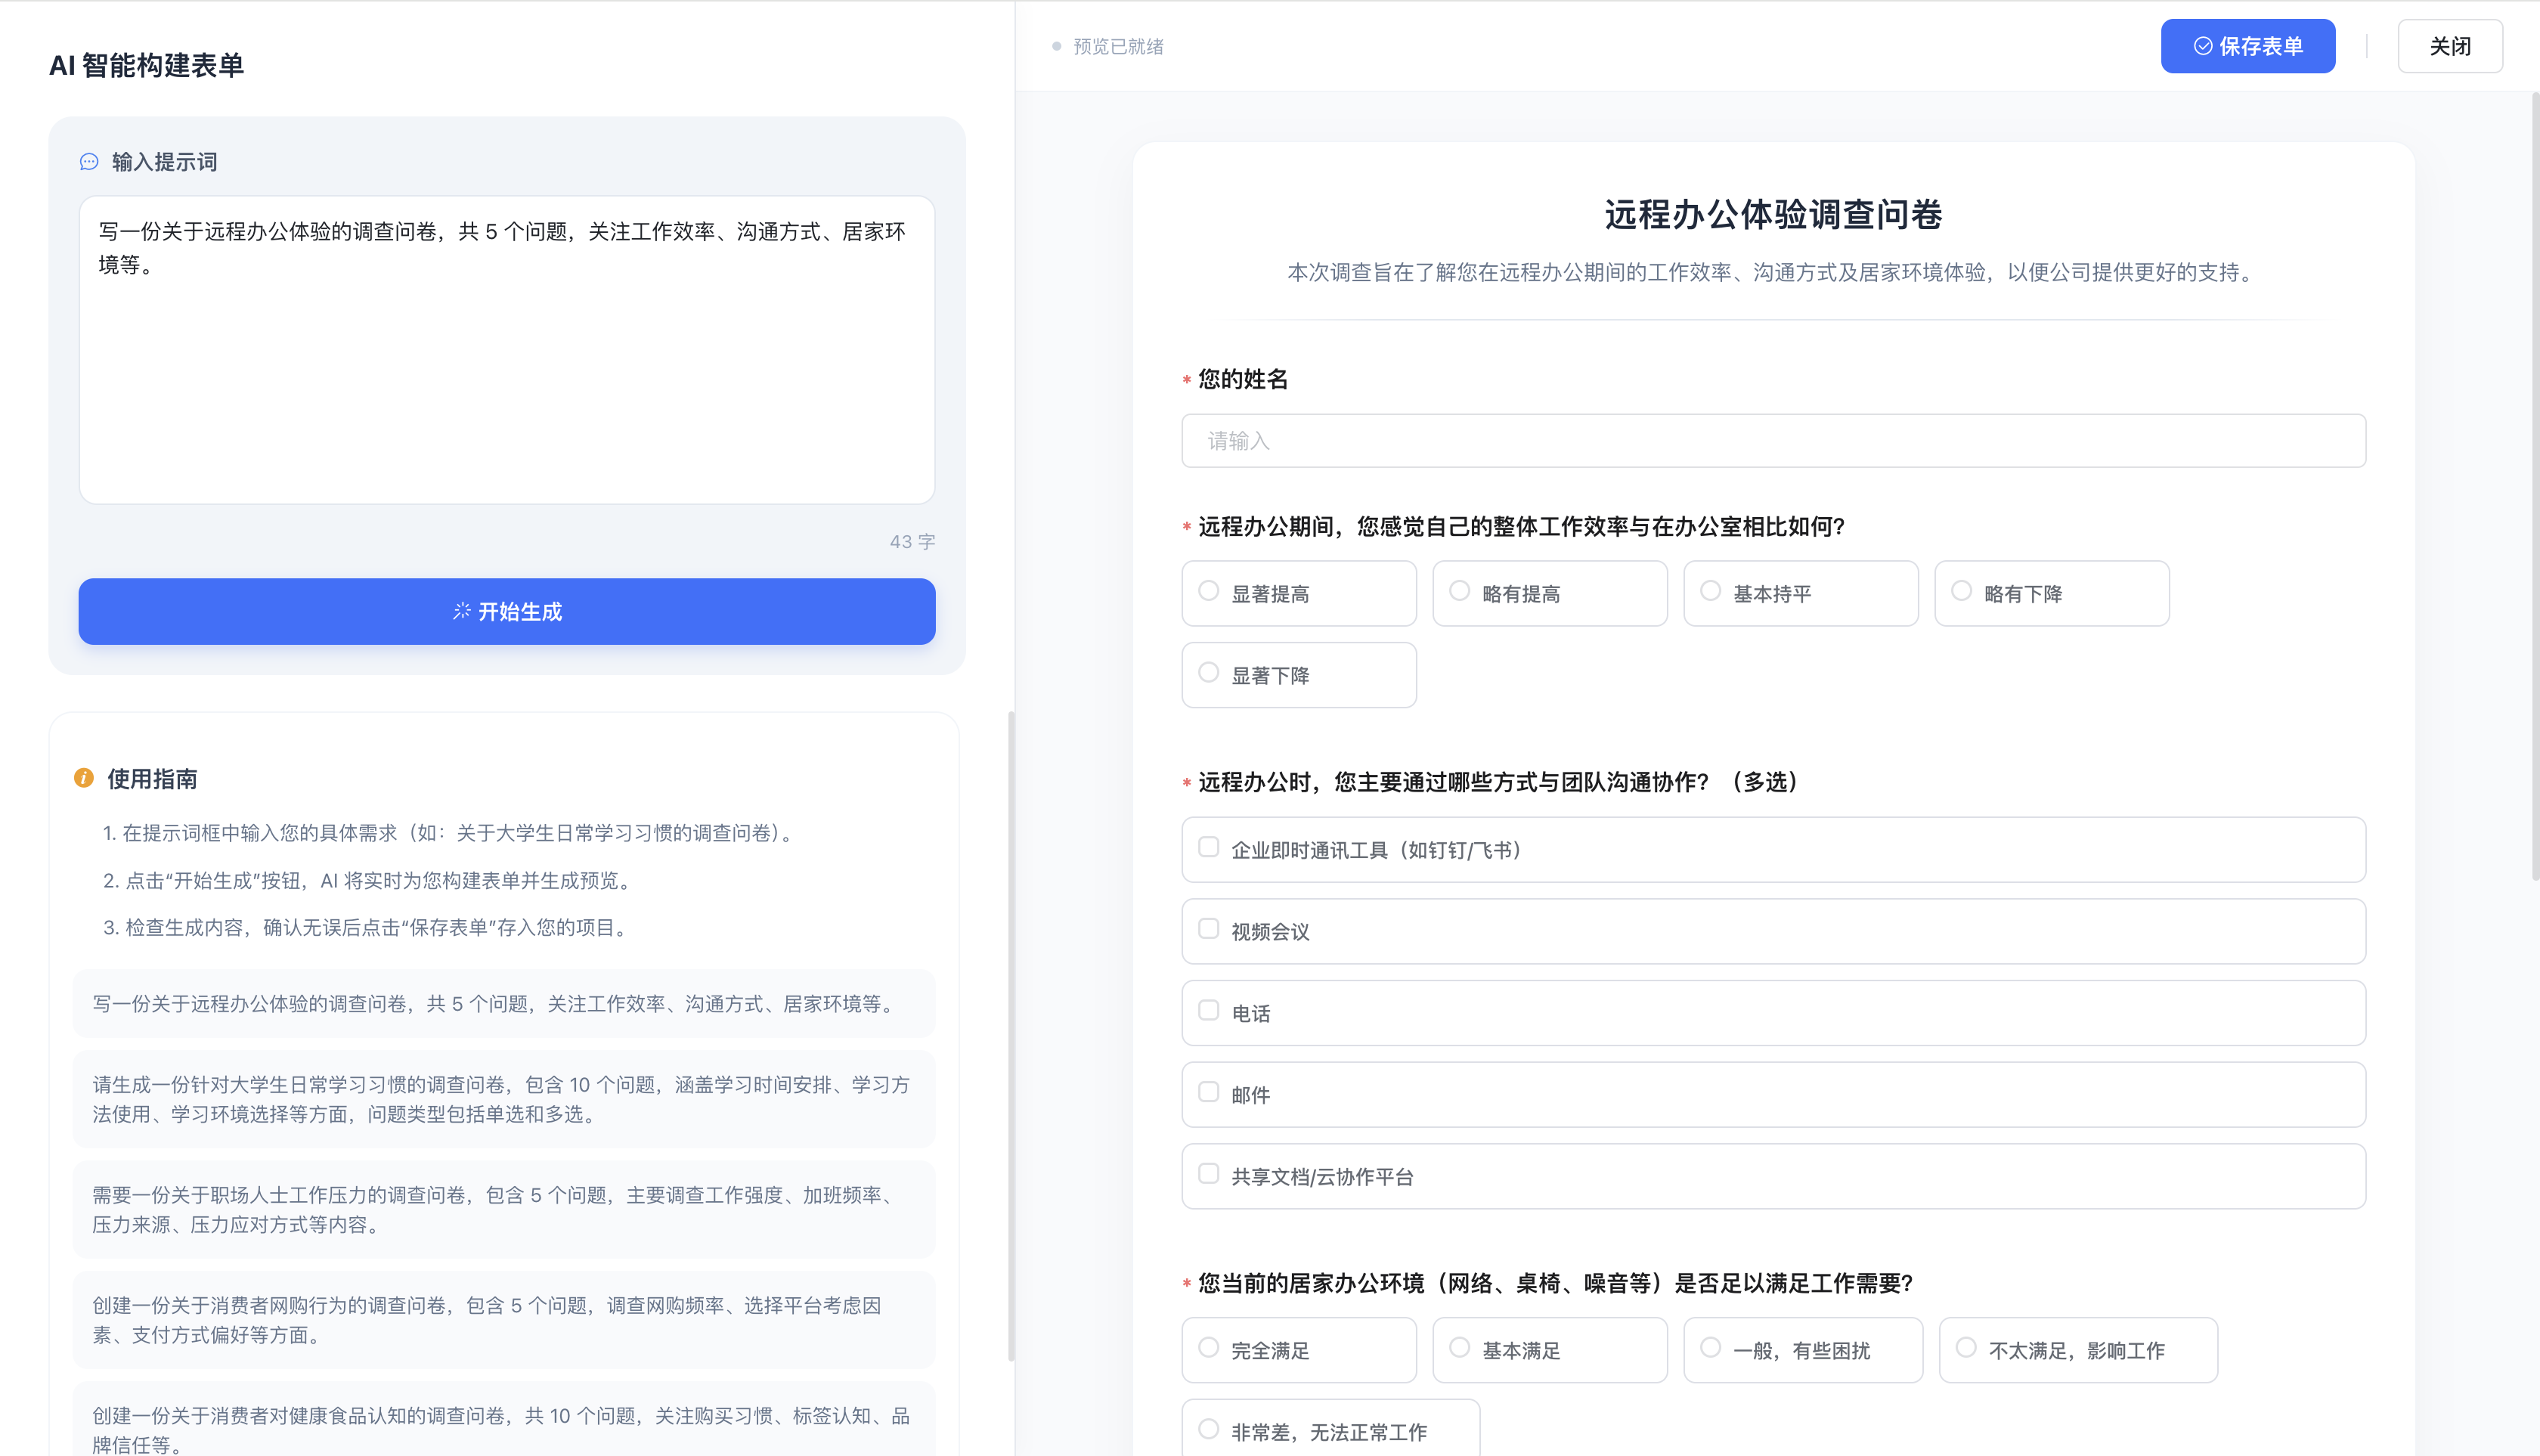2540x1456 pixels.
Task: Check the 邮件 checkbox
Action: pyautogui.click(x=1208, y=1092)
